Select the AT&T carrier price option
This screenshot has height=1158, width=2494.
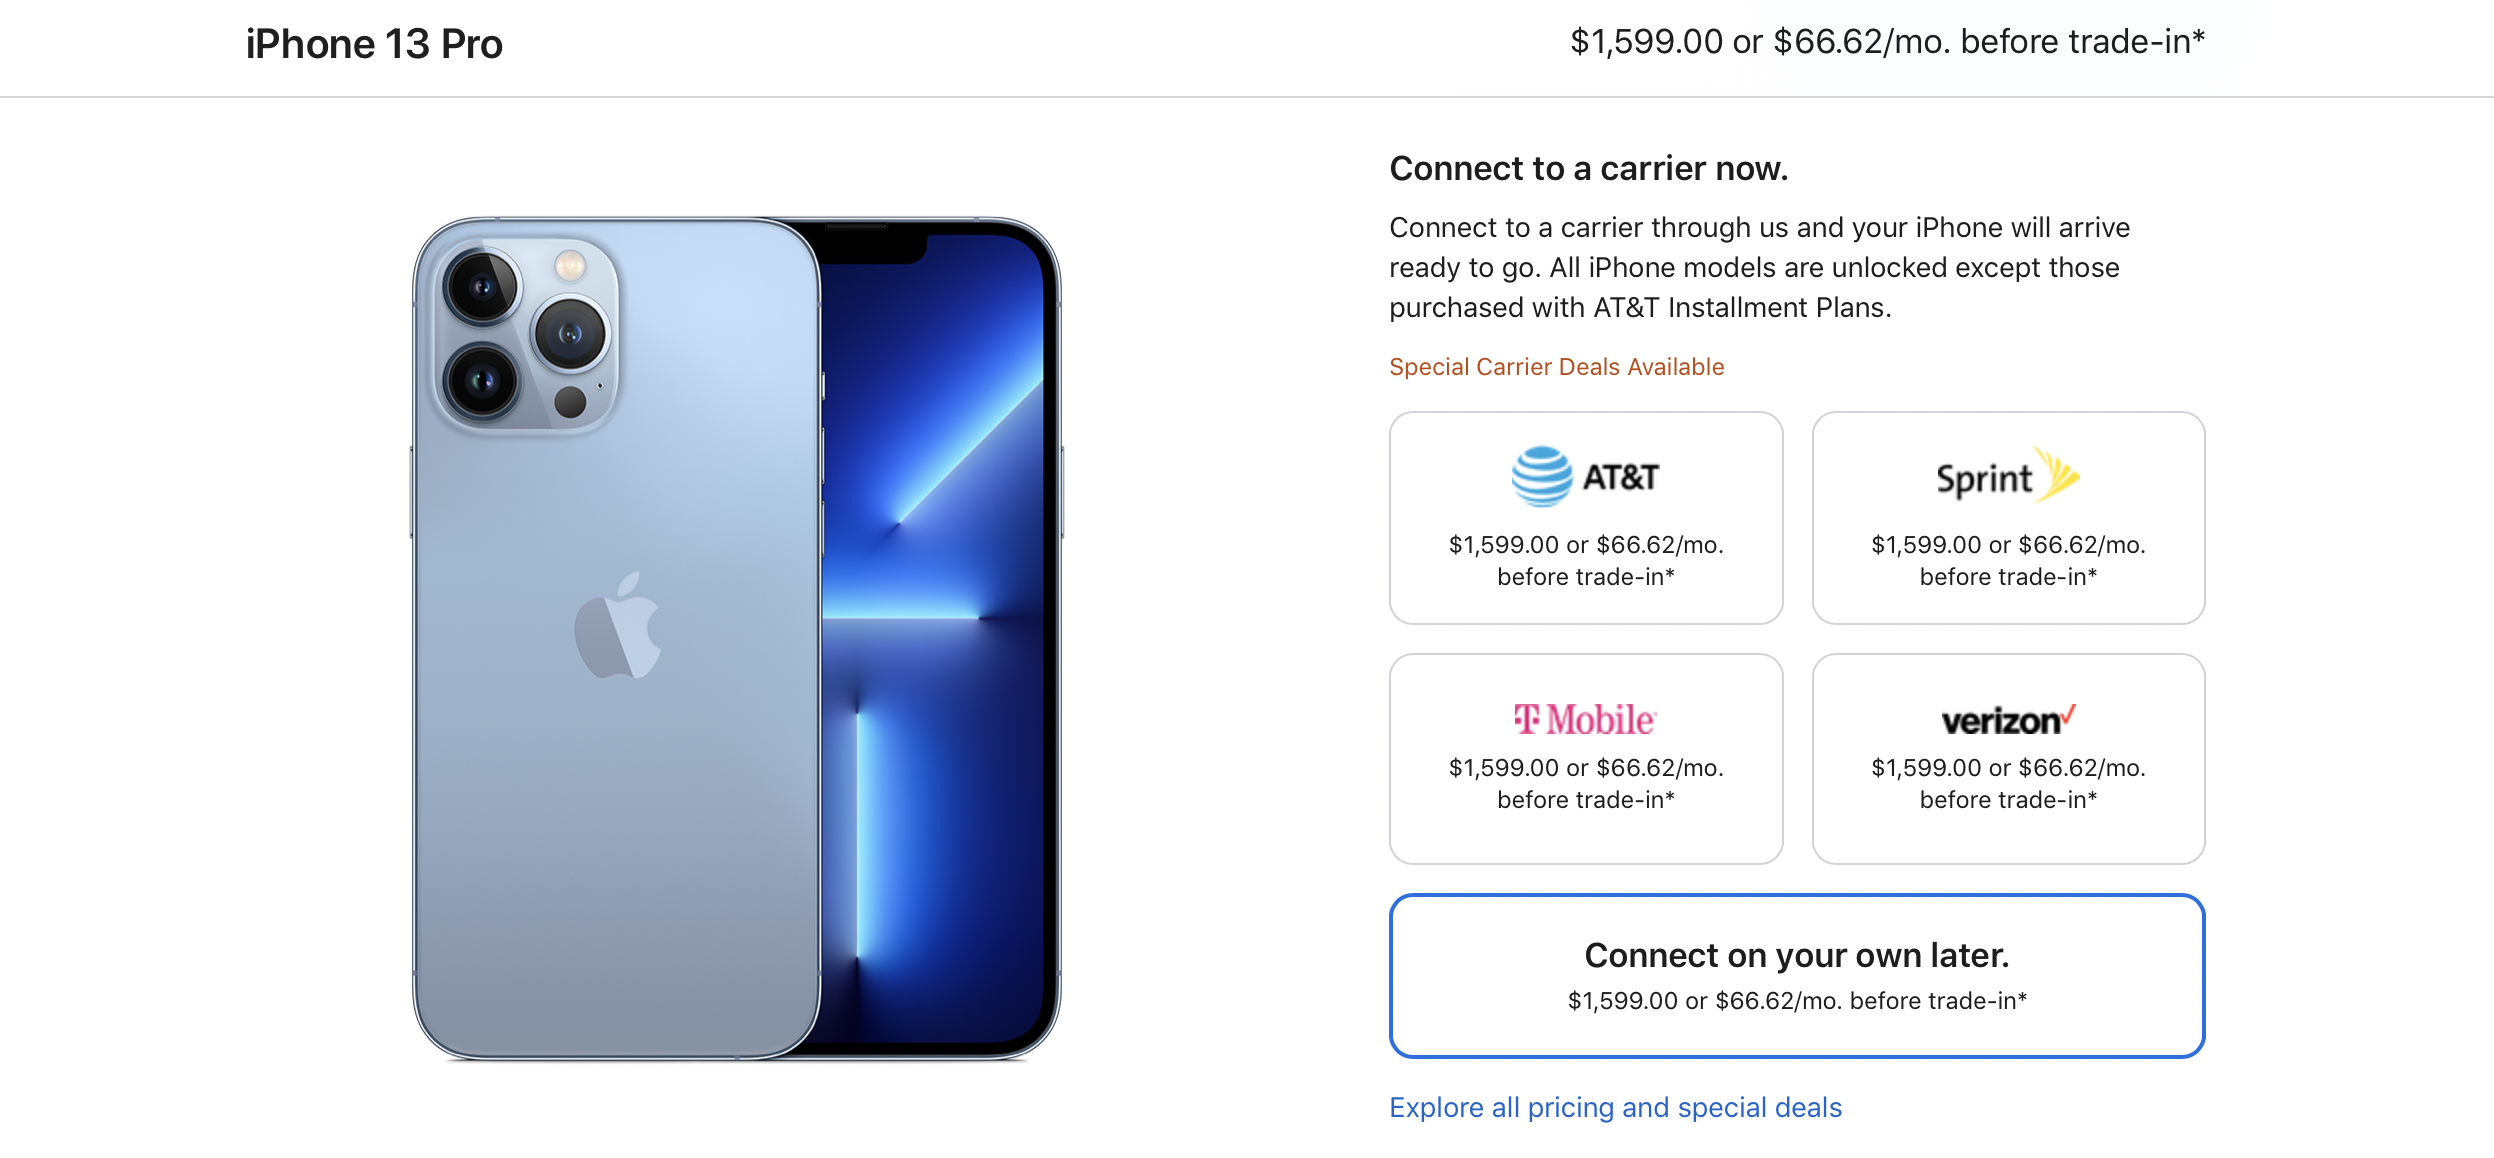[x=1586, y=560]
